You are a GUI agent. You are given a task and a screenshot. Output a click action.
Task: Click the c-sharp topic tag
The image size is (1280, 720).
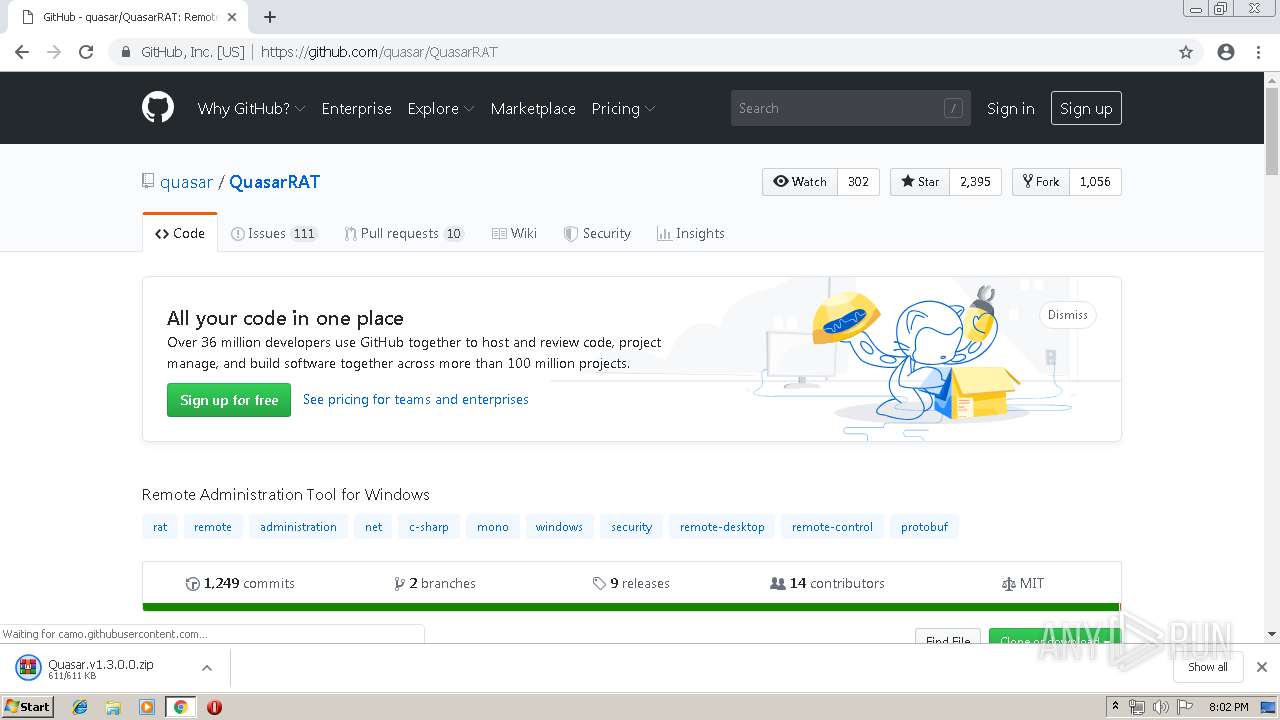(x=429, y=527)
